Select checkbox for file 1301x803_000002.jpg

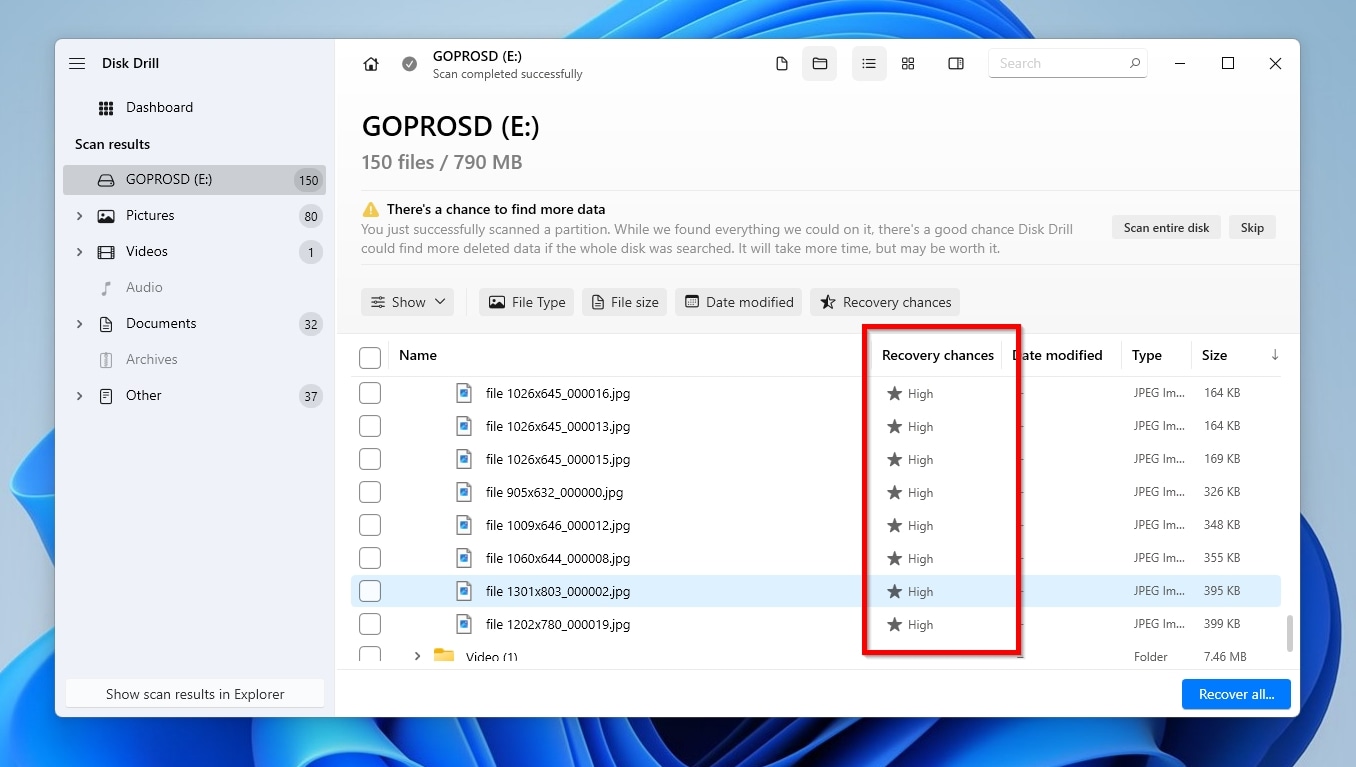tap(370, 592)
